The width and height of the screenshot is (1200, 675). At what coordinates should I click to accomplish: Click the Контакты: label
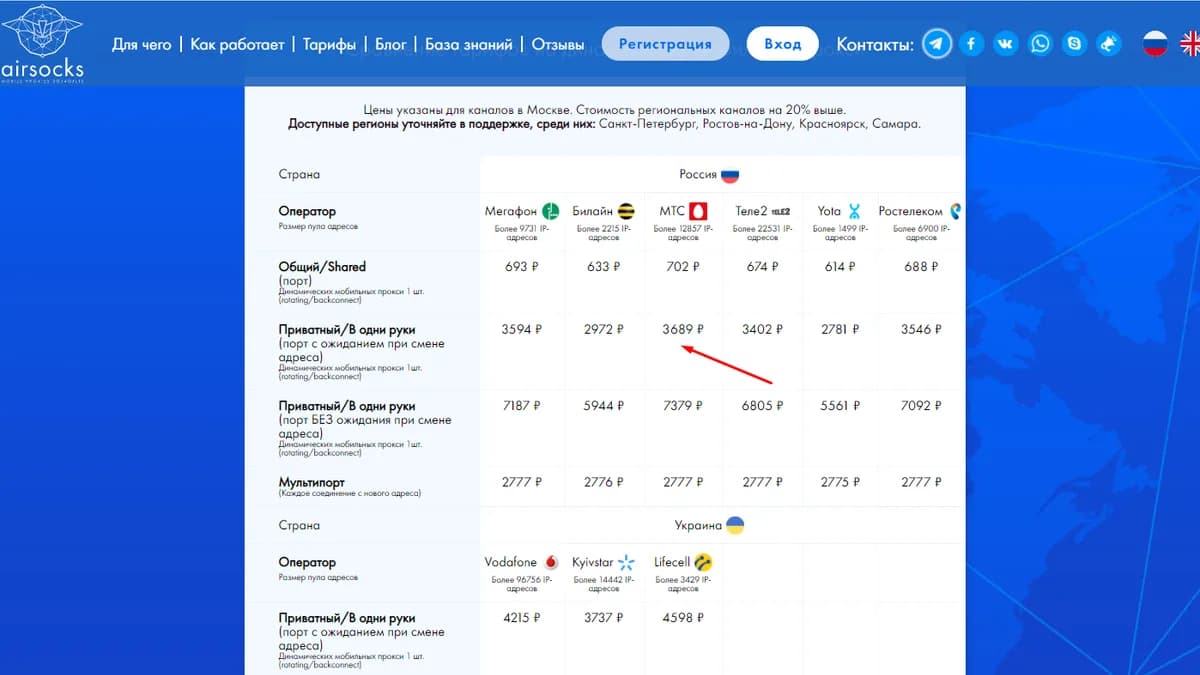click(875, 45)
